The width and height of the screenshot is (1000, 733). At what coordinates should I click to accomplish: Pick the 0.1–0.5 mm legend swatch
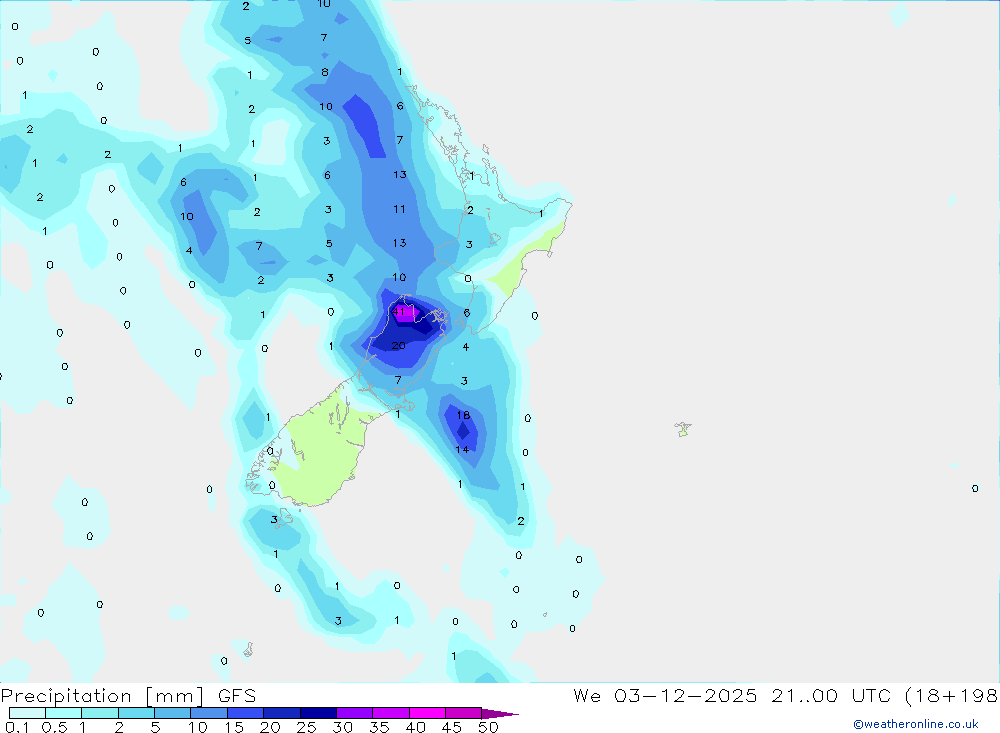(x=27, y=713)
